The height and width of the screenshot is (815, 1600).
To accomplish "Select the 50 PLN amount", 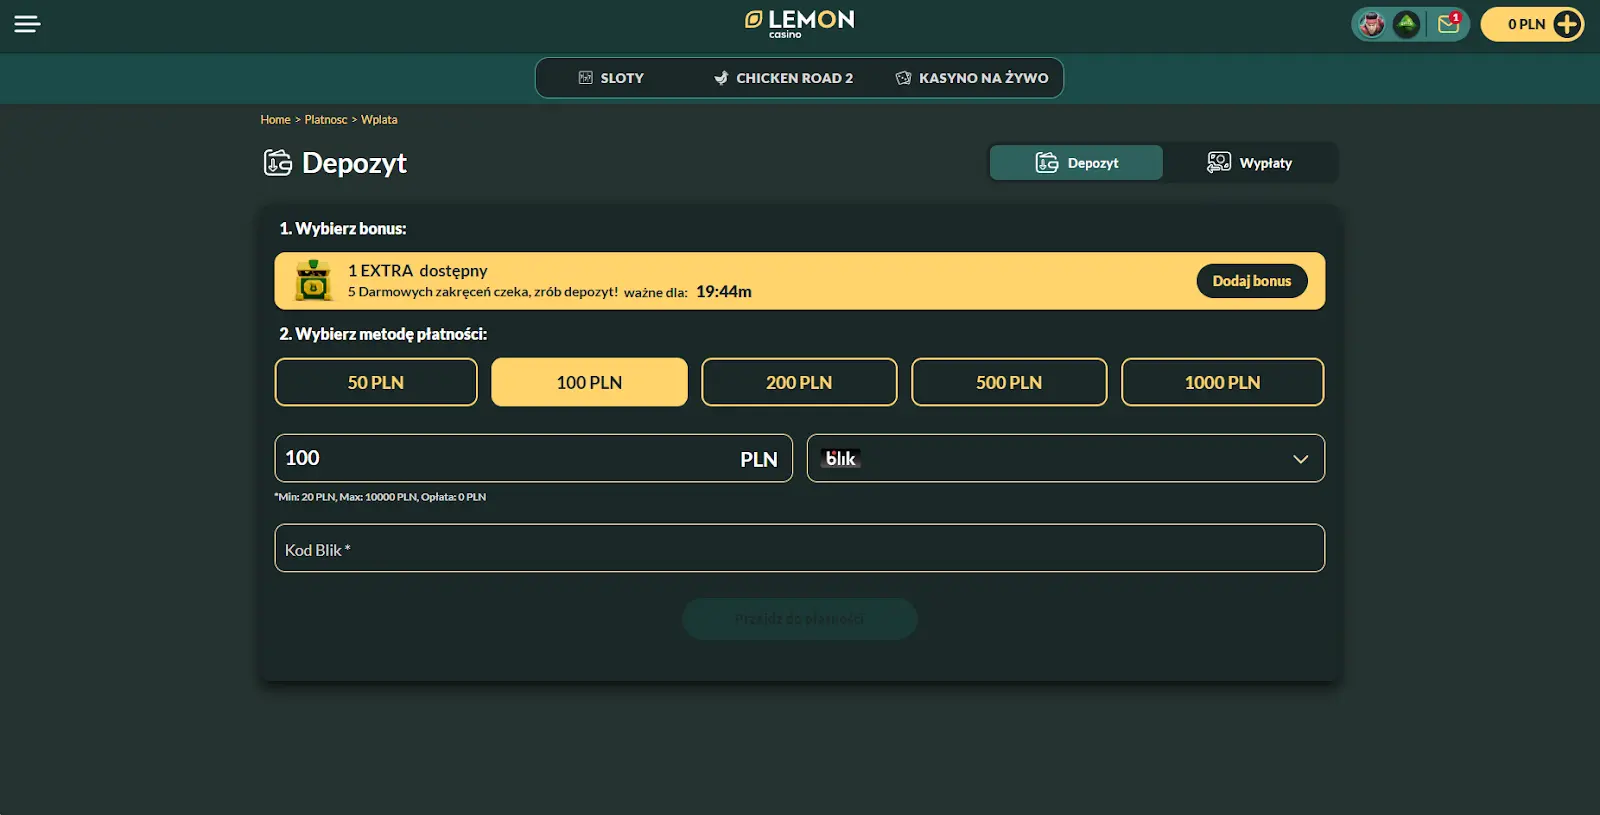I will pos(376,382).
